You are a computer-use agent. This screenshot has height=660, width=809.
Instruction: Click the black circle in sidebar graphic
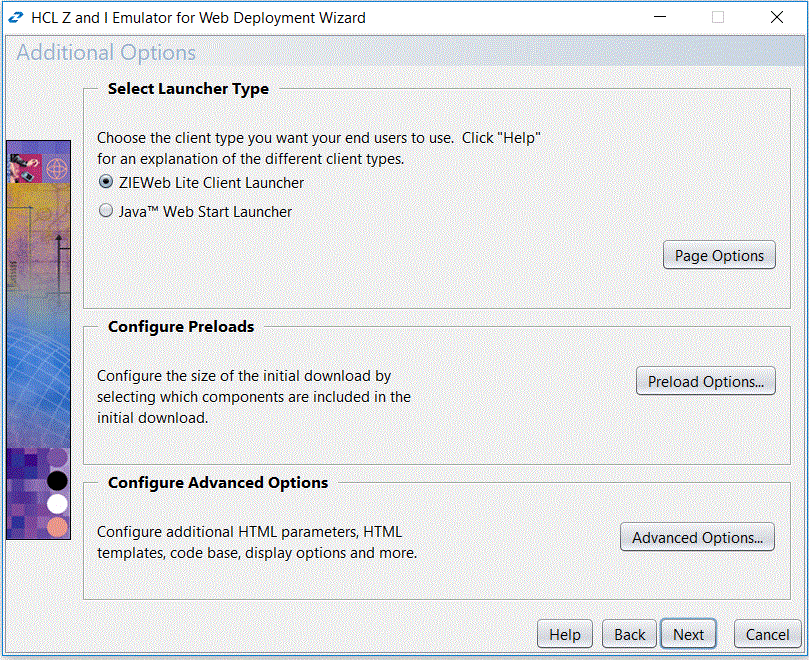(57, 481)
